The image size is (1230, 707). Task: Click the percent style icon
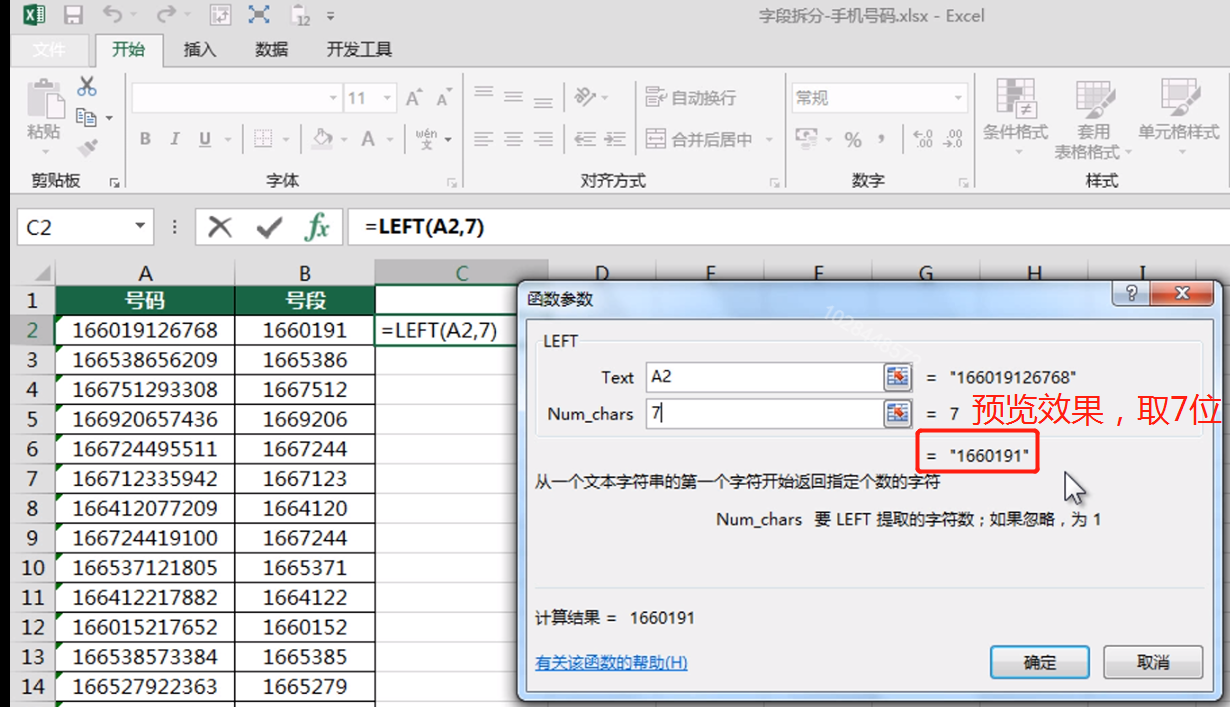pos(853,139)
